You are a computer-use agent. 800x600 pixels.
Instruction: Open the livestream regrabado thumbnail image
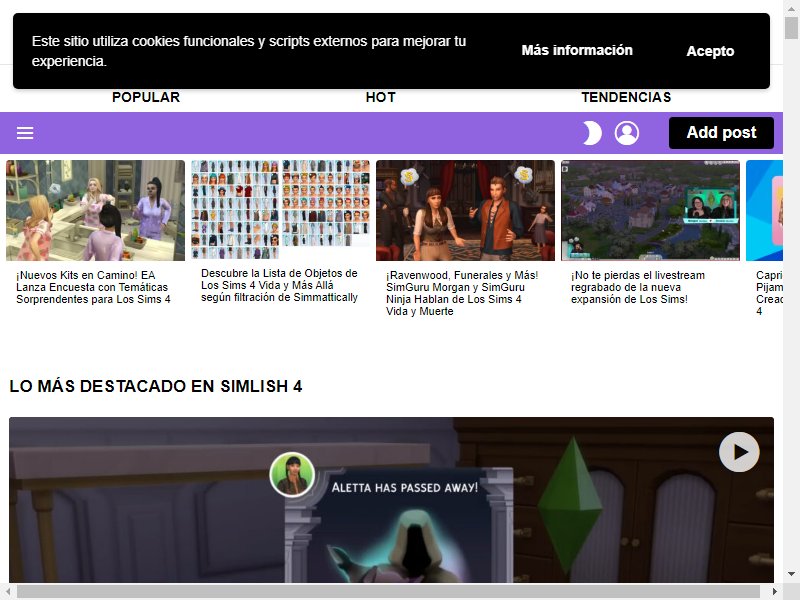coord(650,210)
